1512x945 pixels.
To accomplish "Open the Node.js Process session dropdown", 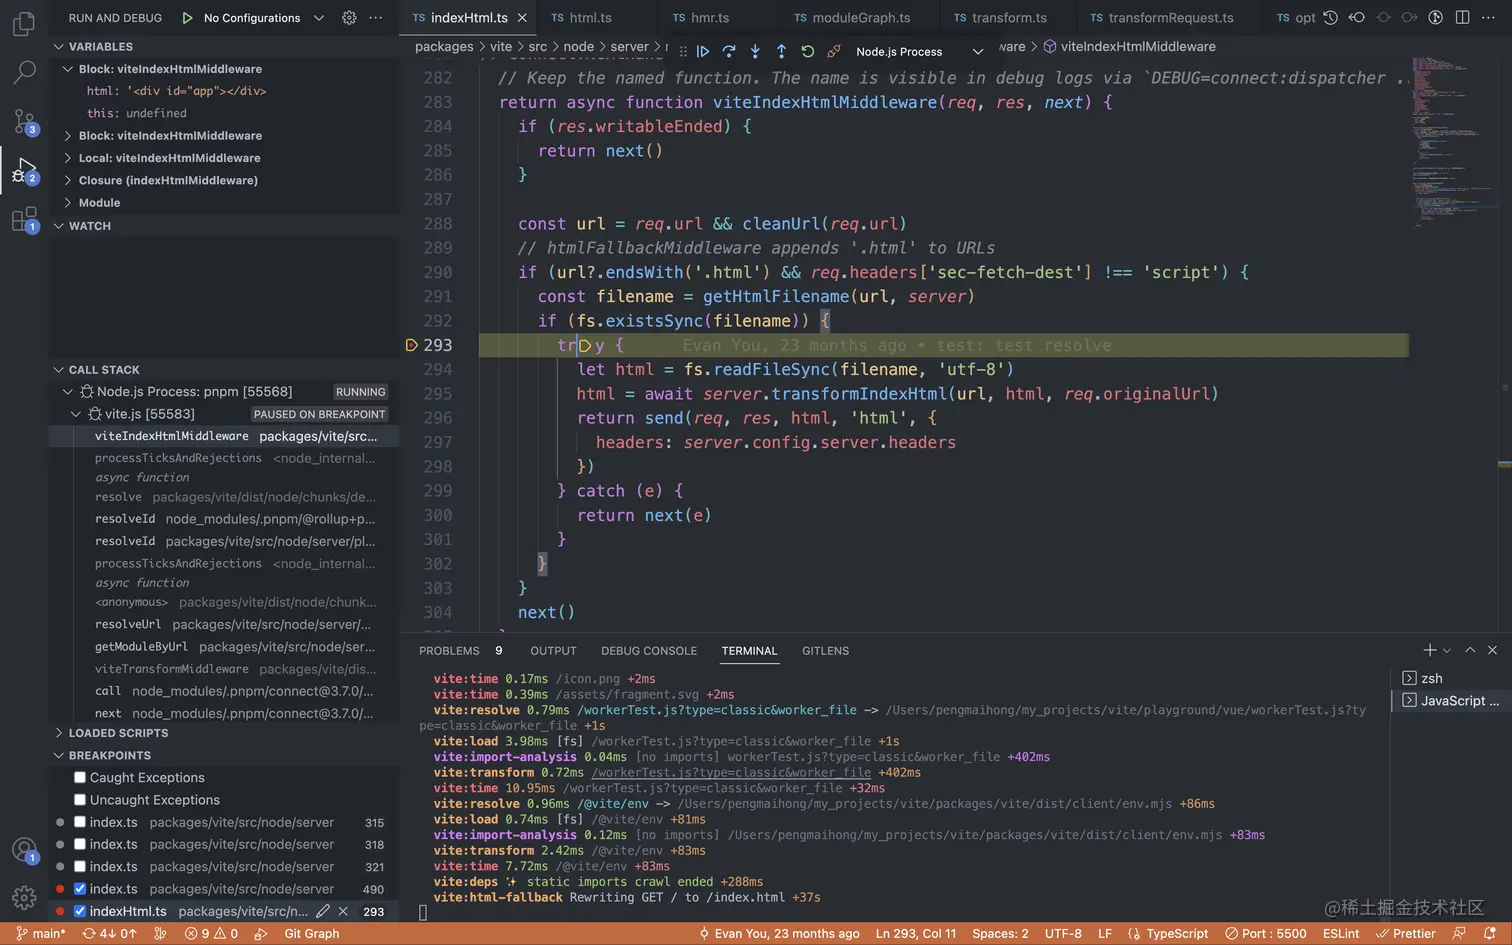I will [x=978, y=52].
